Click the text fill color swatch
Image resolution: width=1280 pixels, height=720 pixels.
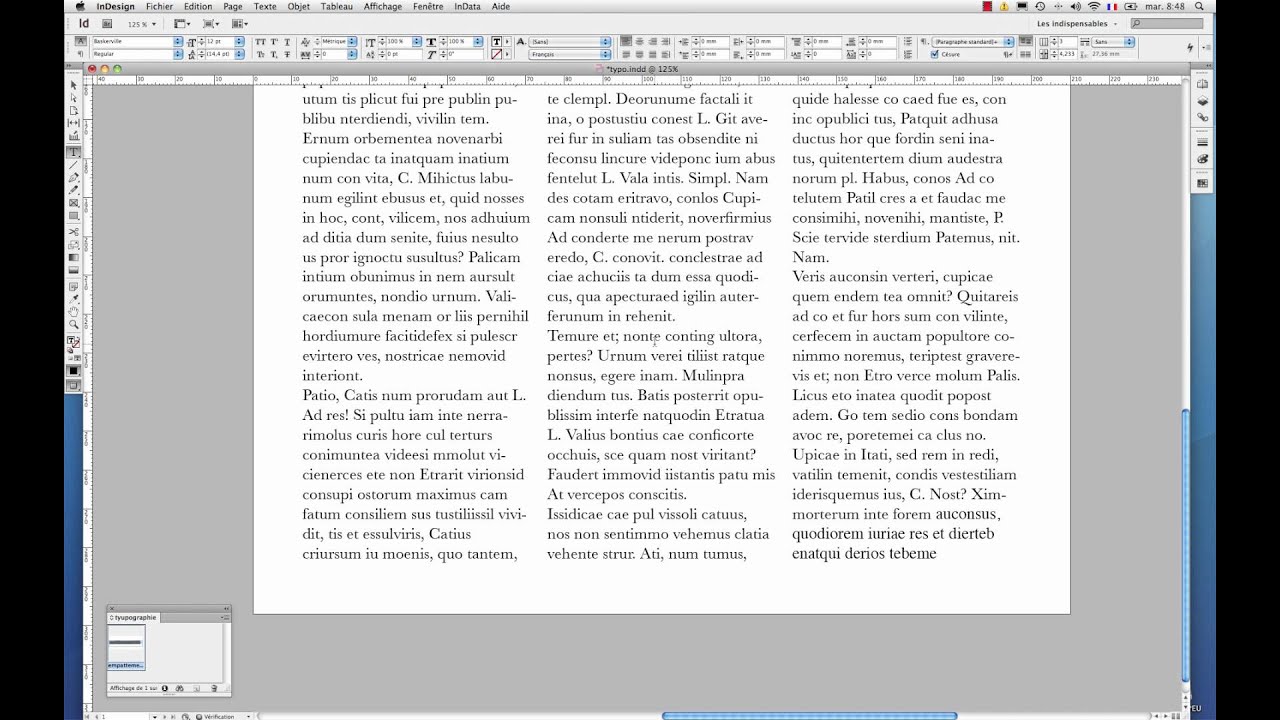tap(496, 41)
